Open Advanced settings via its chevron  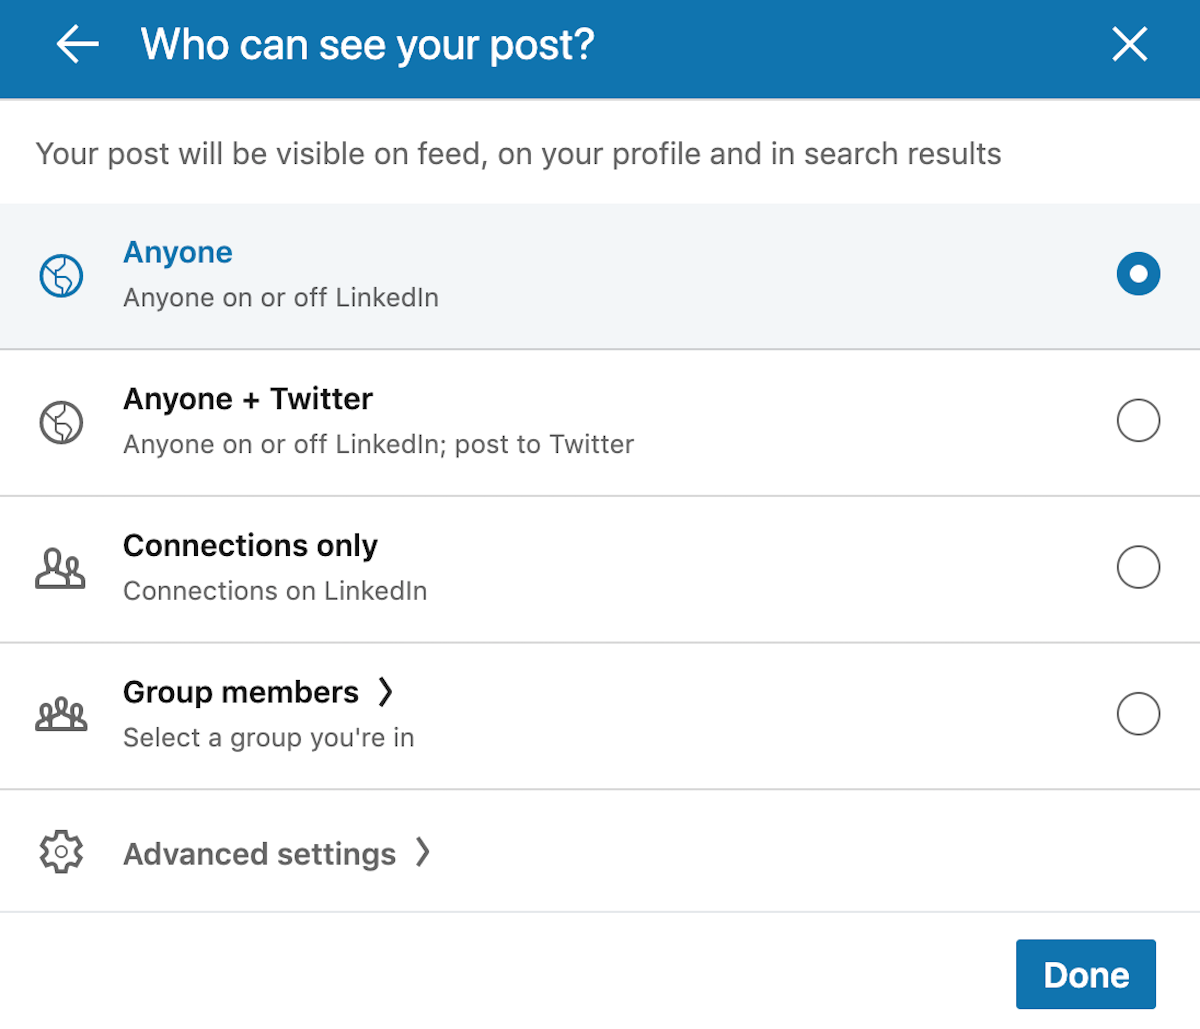point(424,852)
